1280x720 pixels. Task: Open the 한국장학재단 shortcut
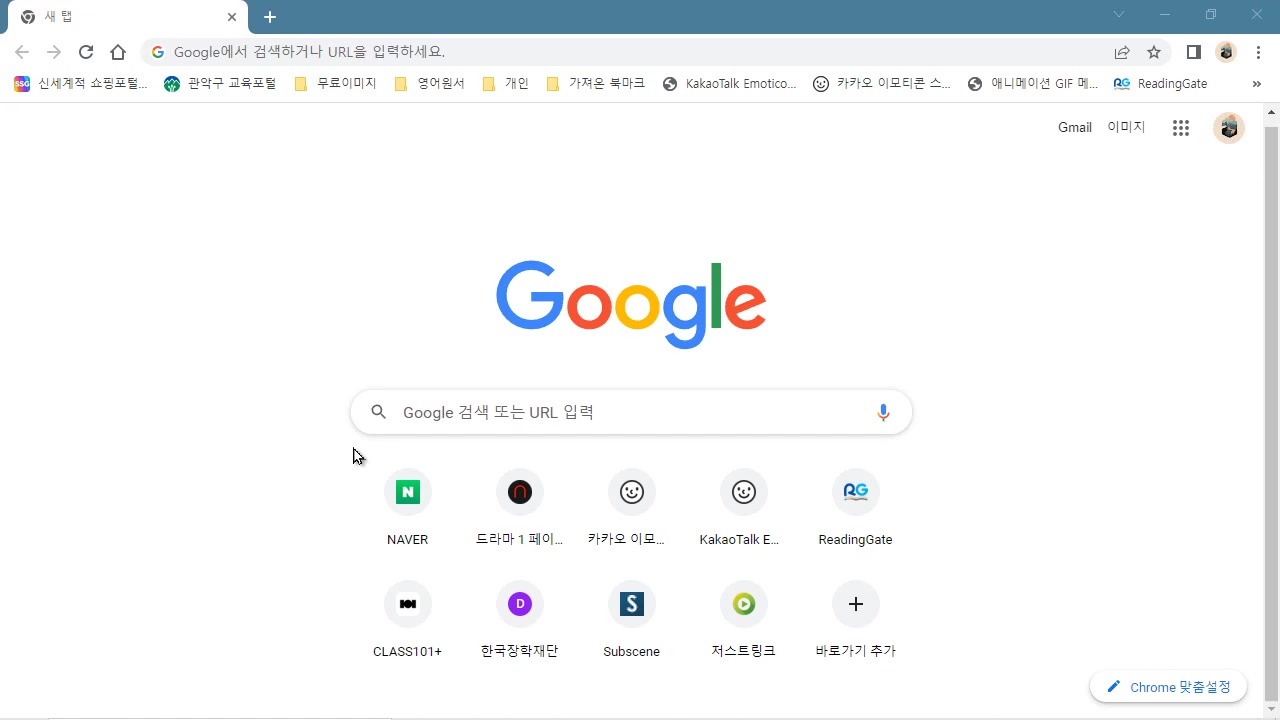519,603
